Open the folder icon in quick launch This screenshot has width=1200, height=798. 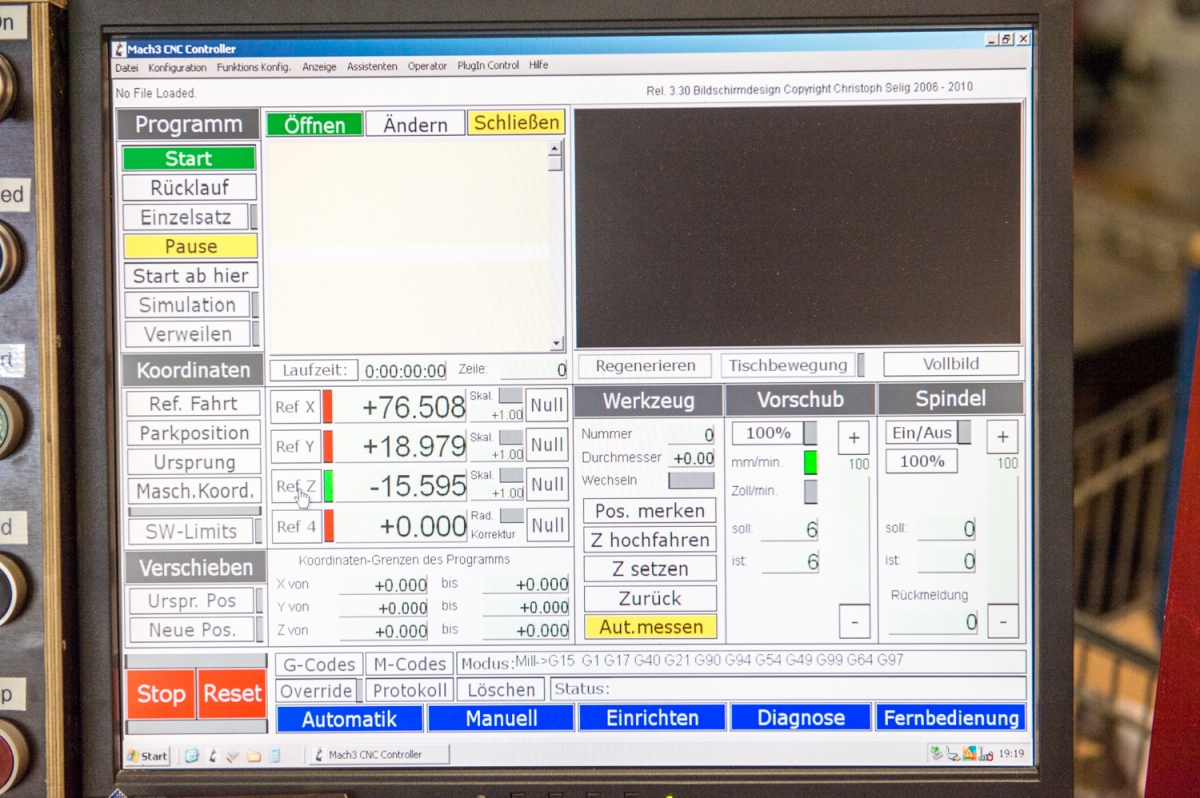click(253, 756)
